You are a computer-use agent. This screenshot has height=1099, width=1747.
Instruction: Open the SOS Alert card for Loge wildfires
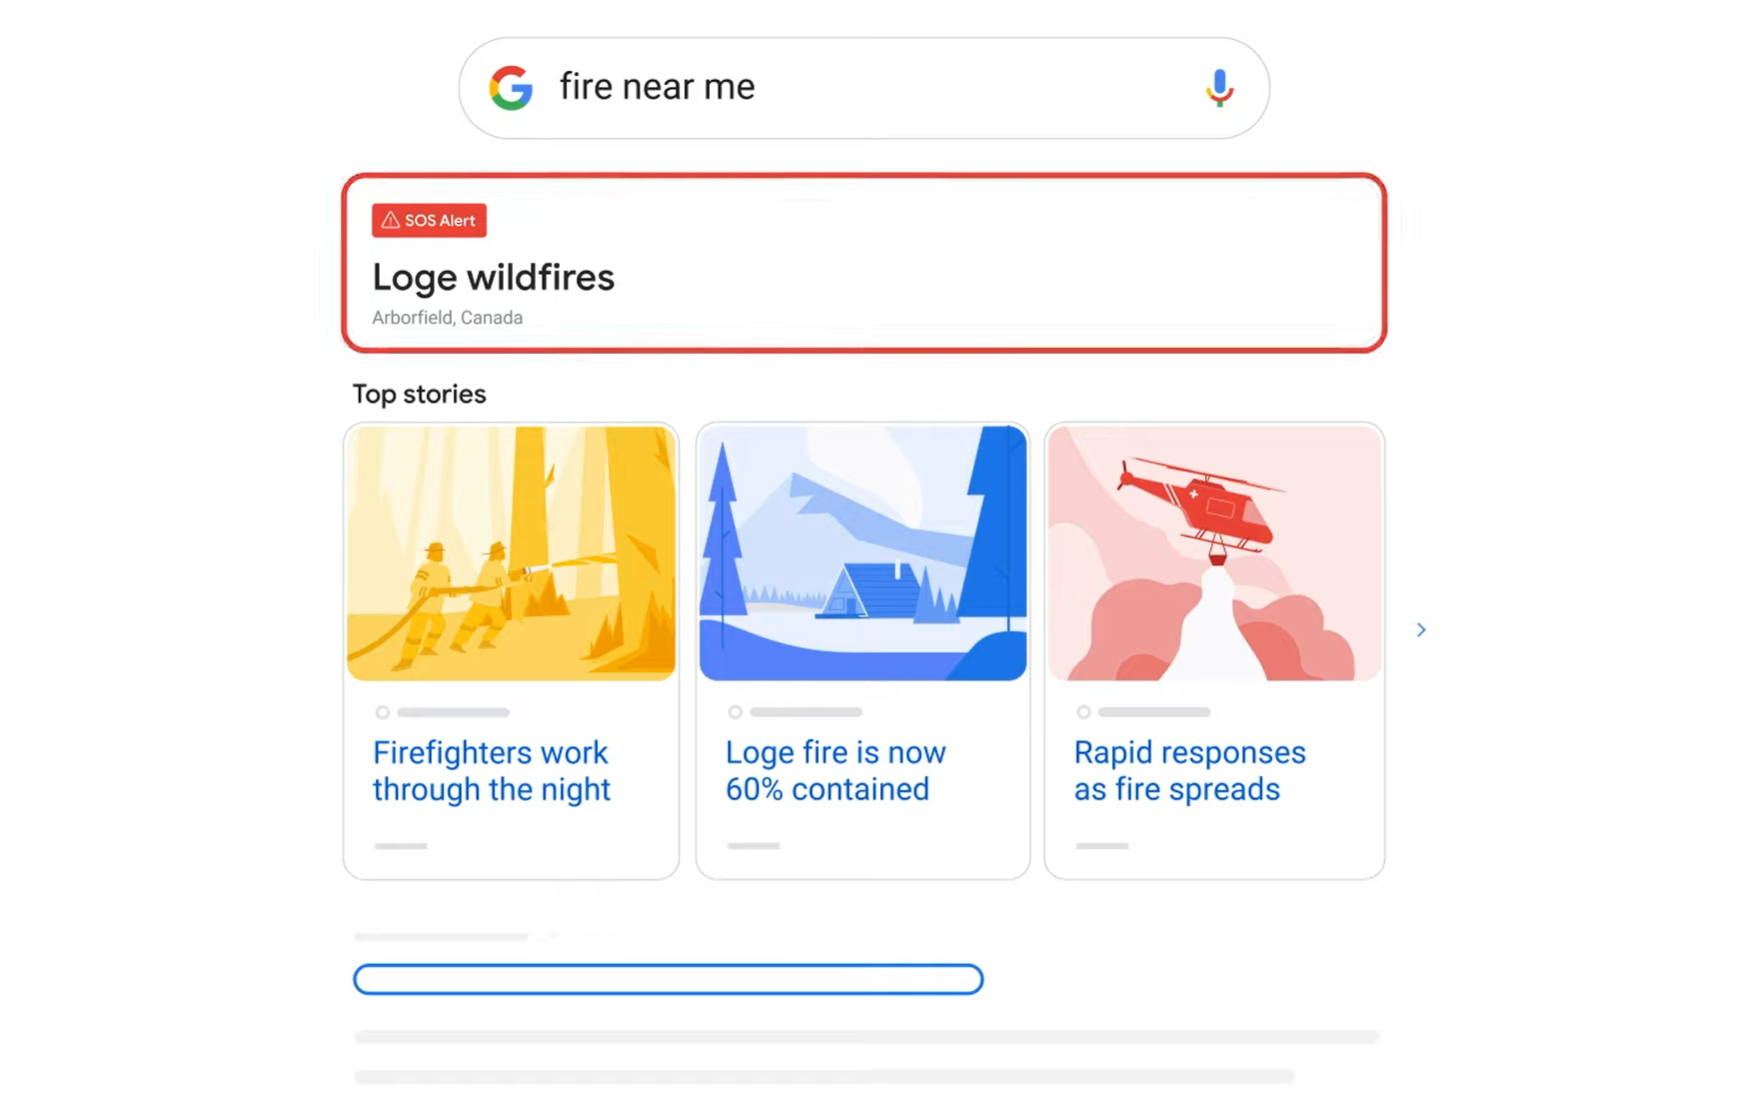tap(864, 262)
